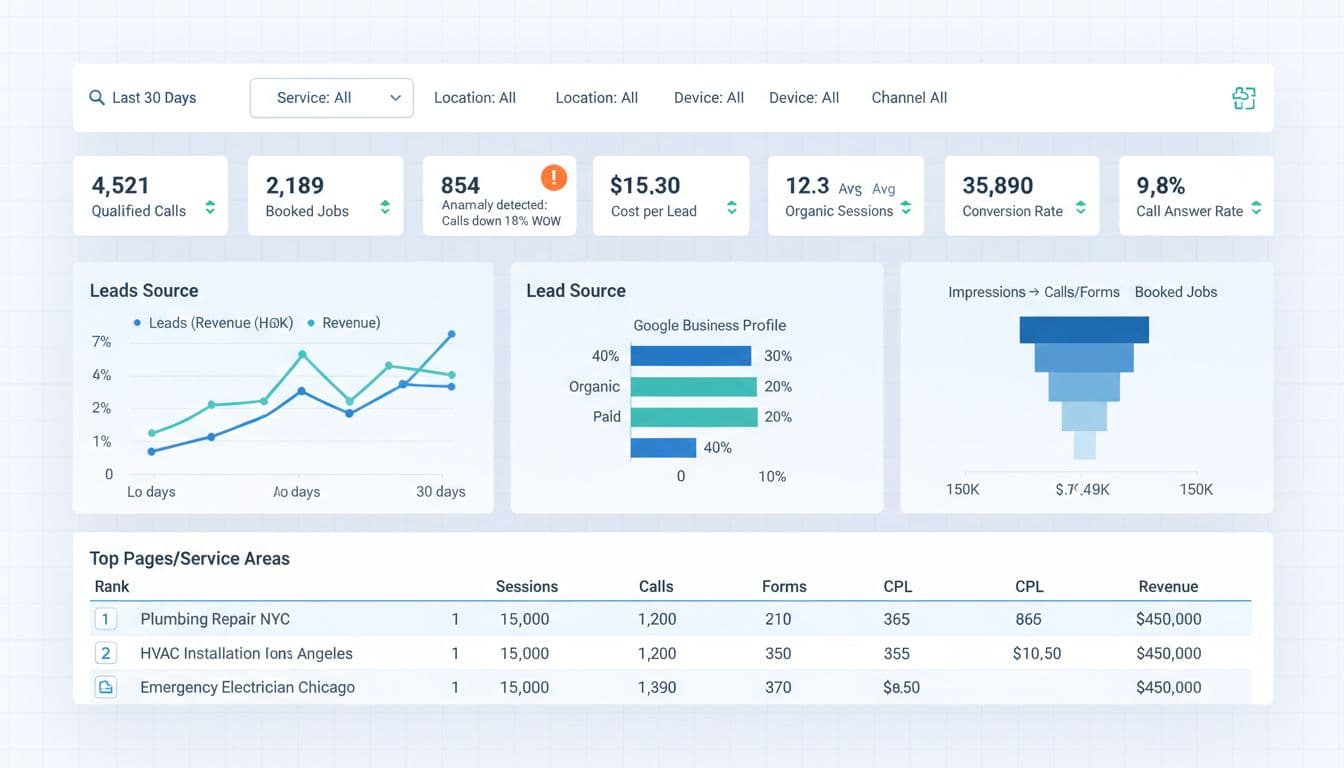The height and width of the screenshot is (768, 1344).
Task: Click the teal Paid bar in Lead Source chart
Action: pyautogui.click(x=694, y=417)
